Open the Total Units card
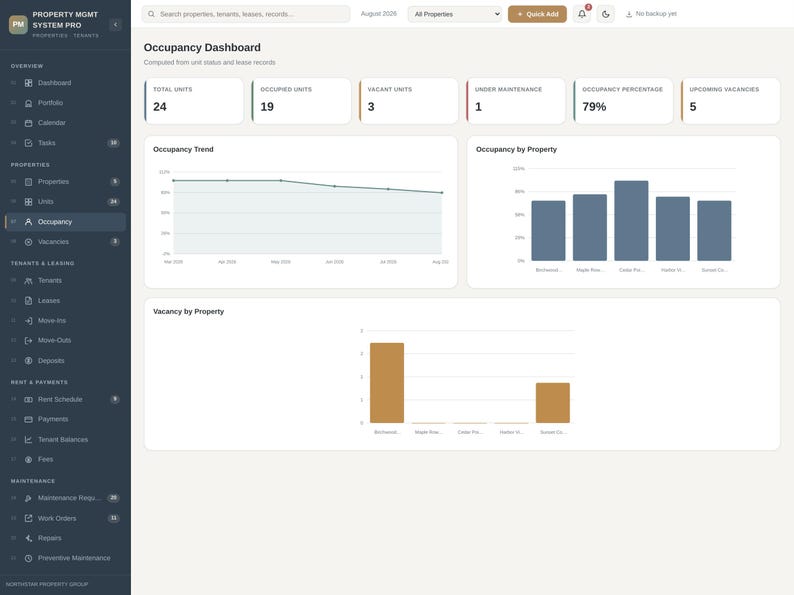Viewport: 794px width, 595px height. (x=194, y=101)
